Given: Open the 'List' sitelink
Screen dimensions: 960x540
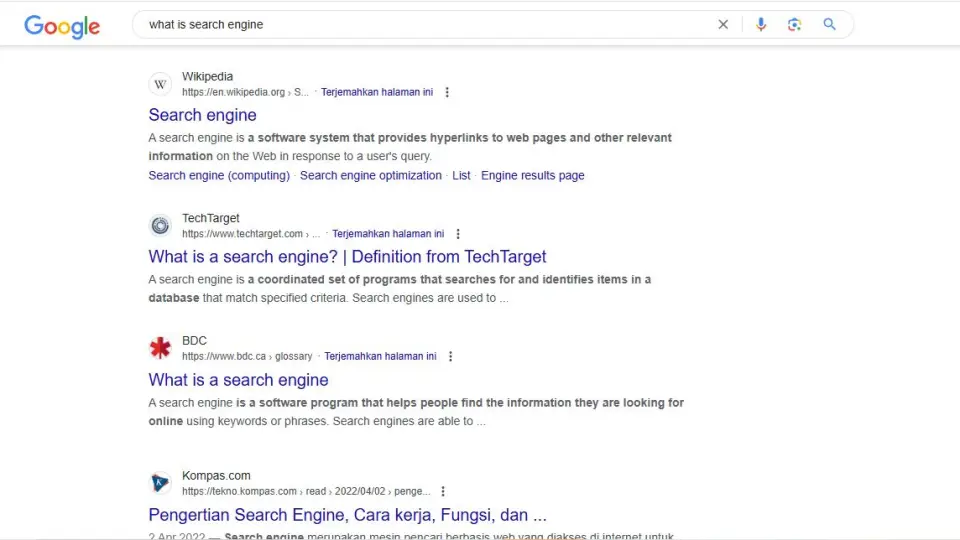Looking at the screenshot, I should pos(461,175).
